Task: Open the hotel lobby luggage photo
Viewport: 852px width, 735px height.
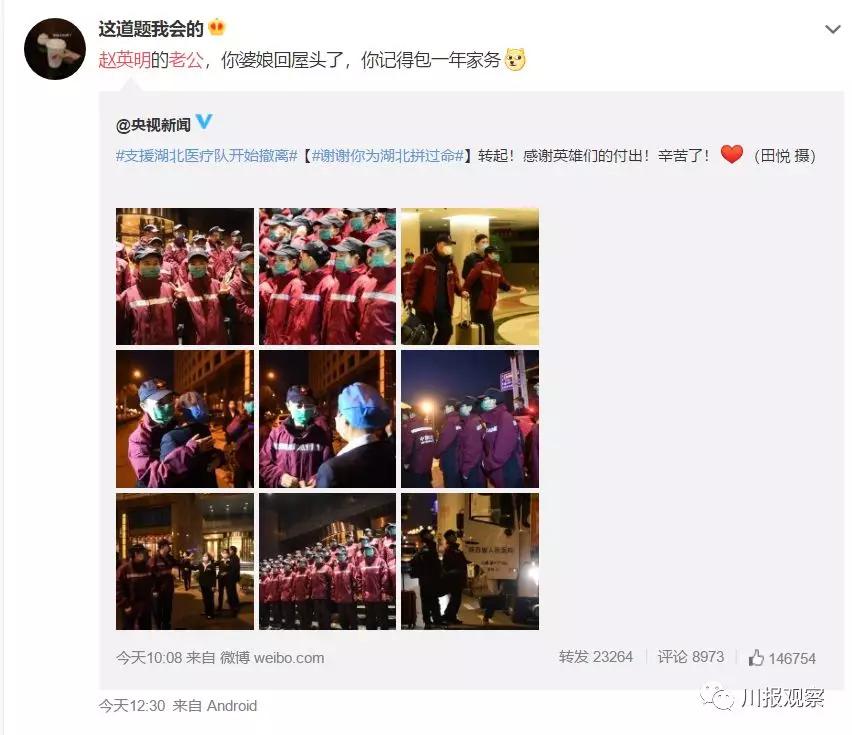Action: click(470, 276)
